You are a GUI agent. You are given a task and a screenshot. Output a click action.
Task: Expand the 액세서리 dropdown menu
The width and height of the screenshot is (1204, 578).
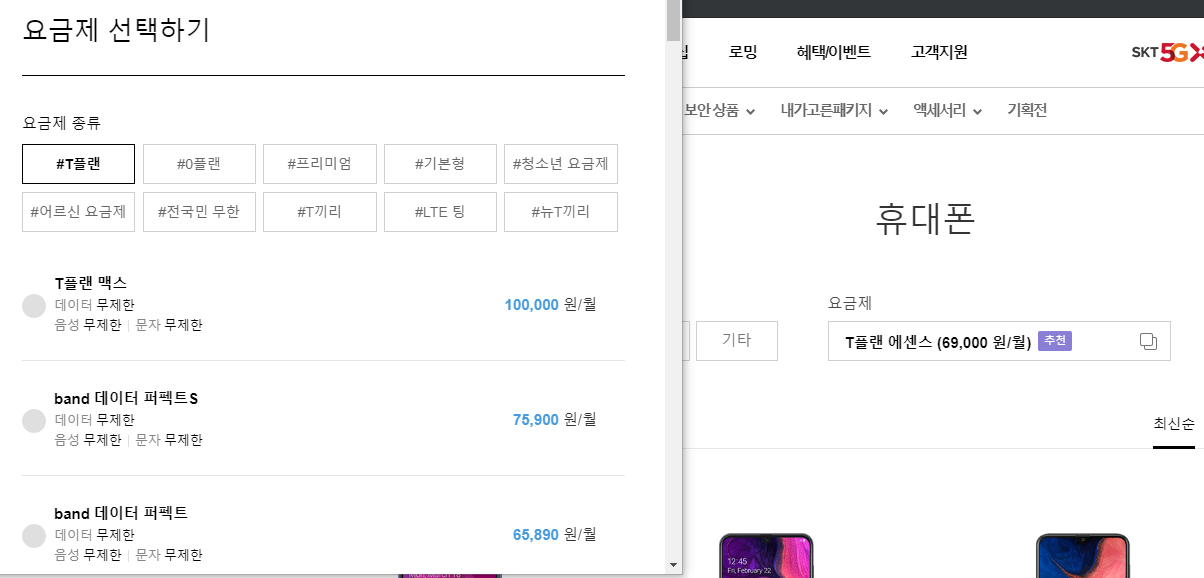point(947,111)
